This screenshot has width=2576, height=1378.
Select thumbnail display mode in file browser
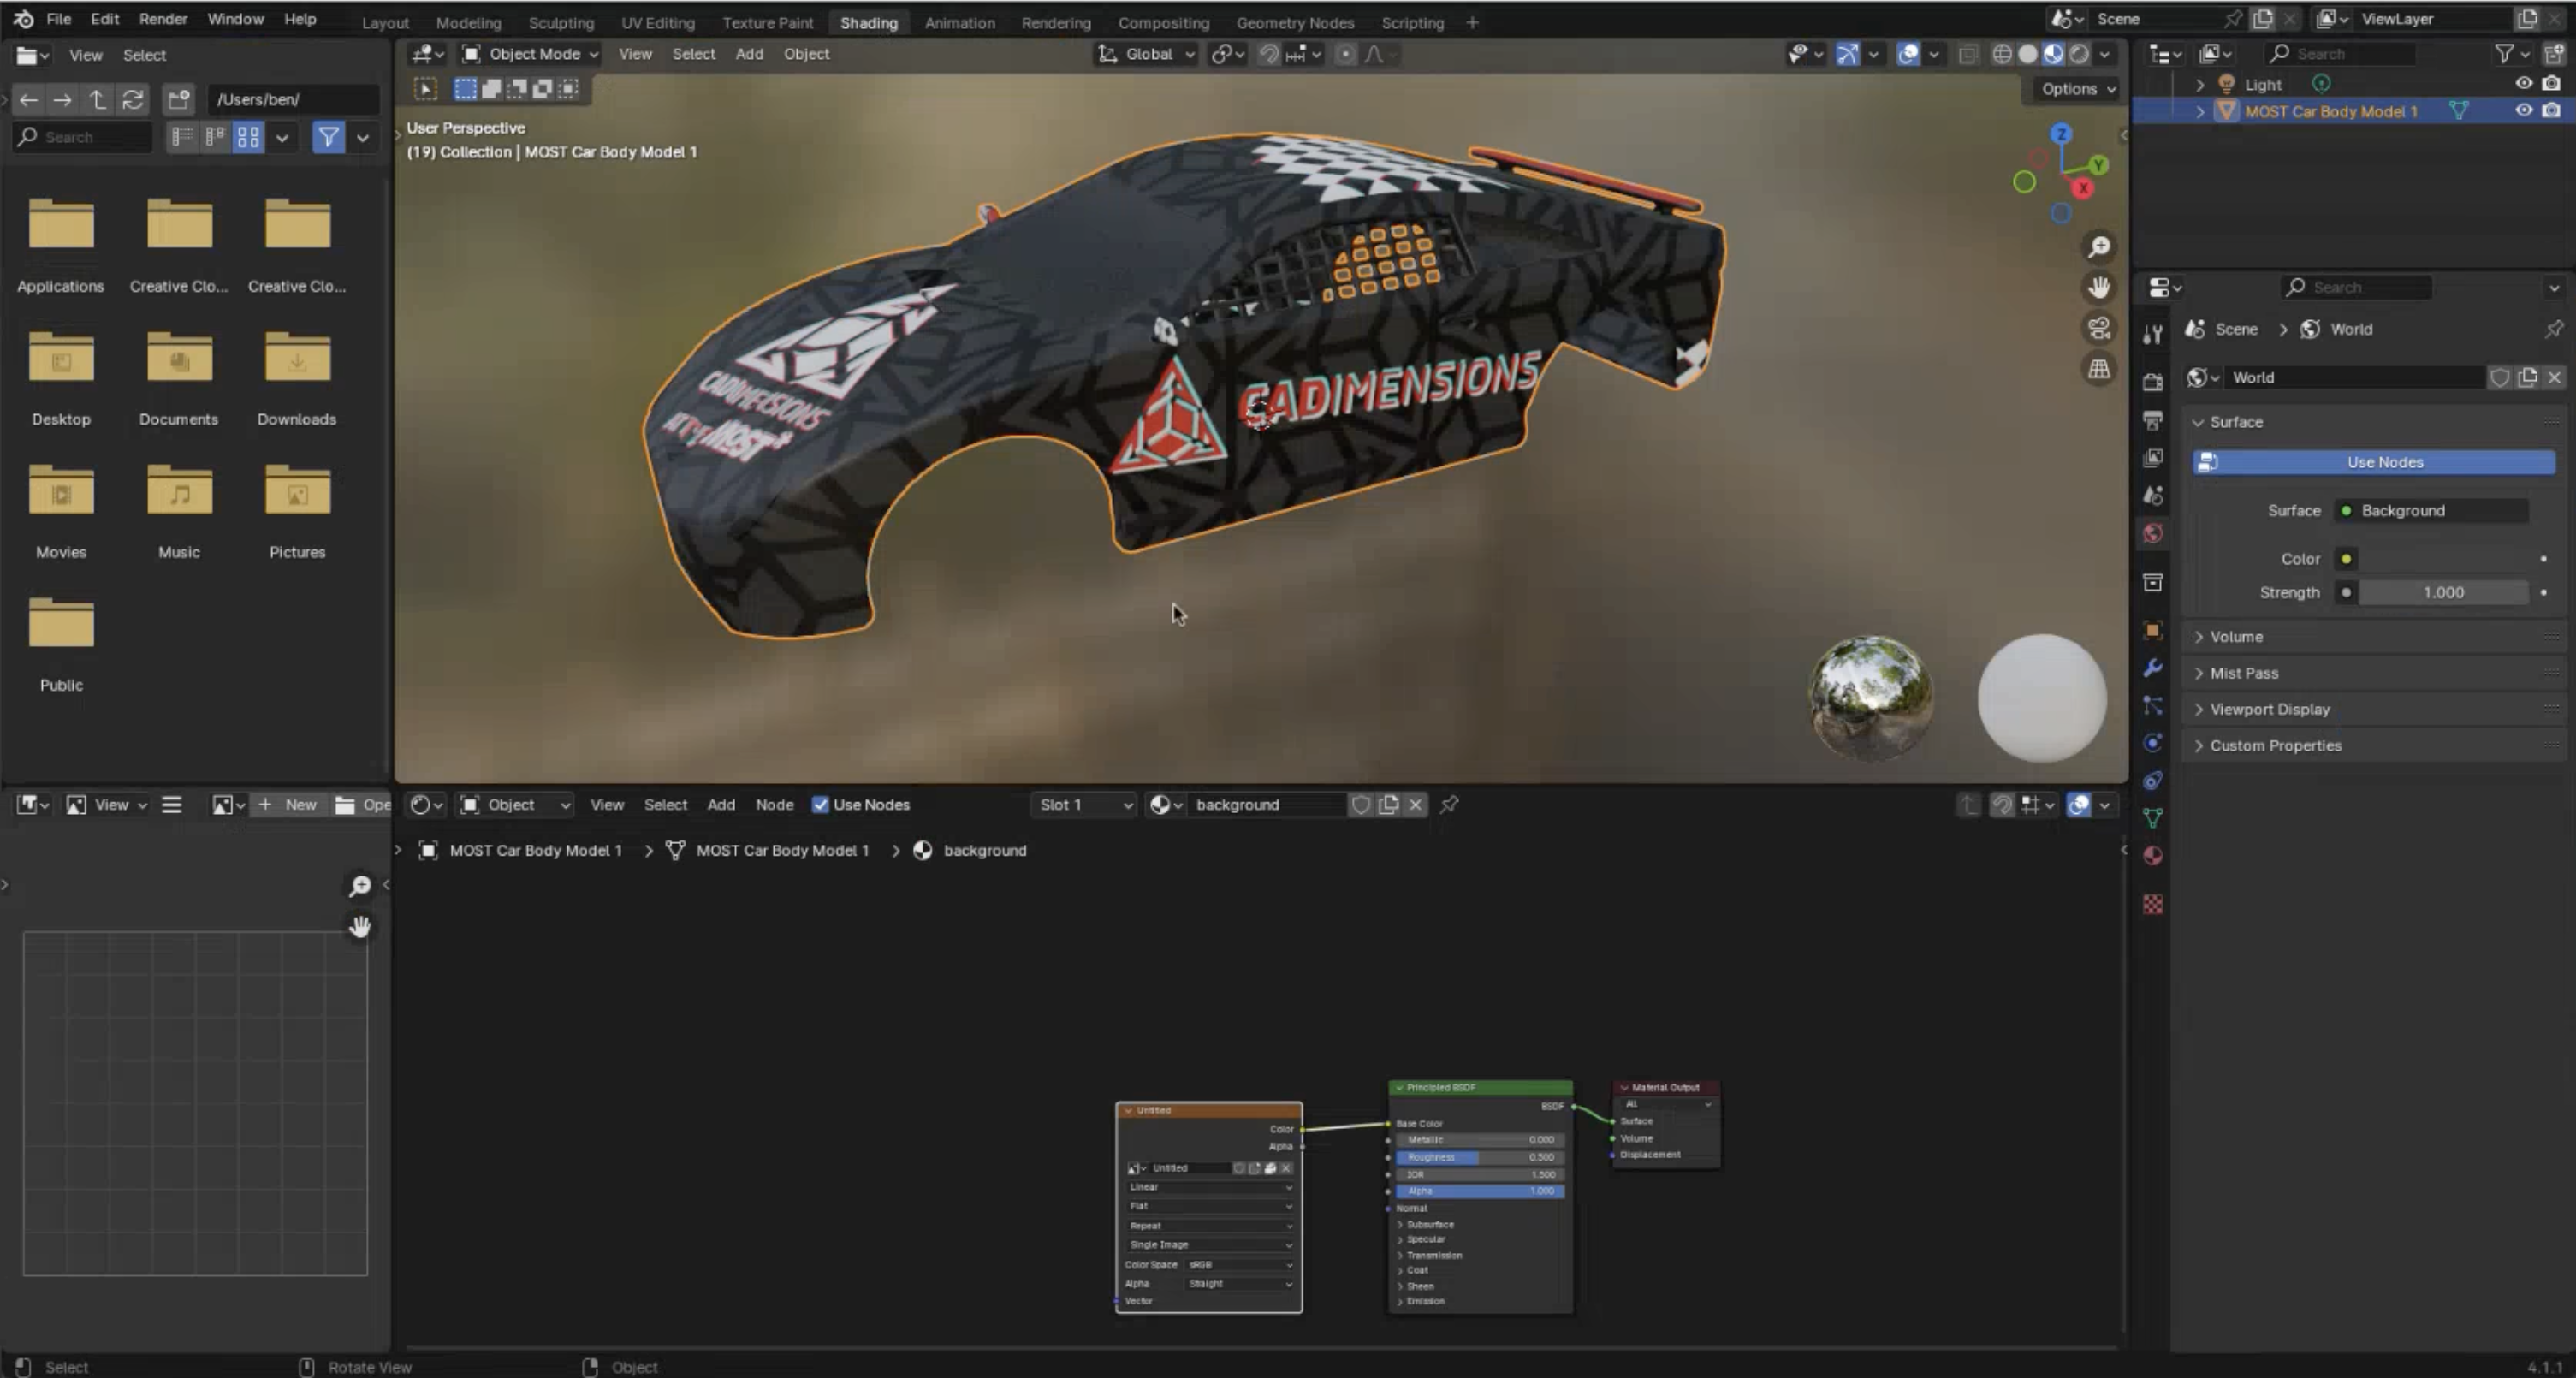248,137
